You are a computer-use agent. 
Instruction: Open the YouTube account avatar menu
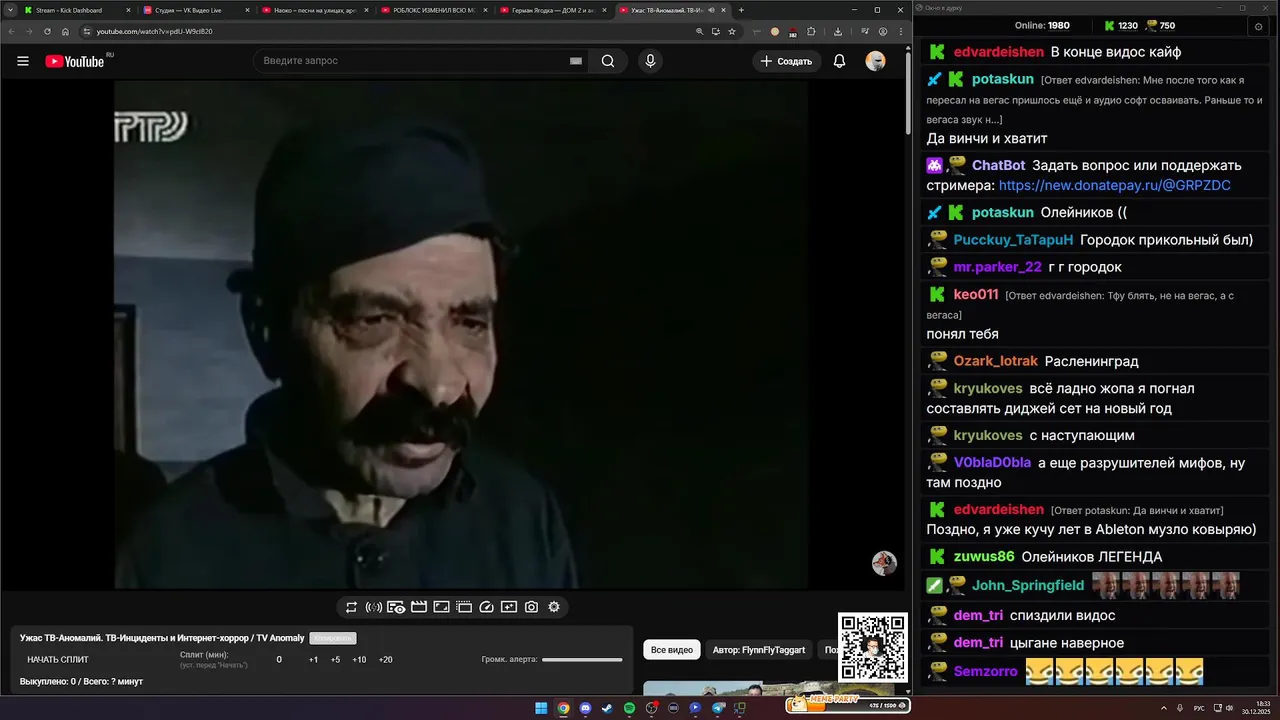(875, 61)
